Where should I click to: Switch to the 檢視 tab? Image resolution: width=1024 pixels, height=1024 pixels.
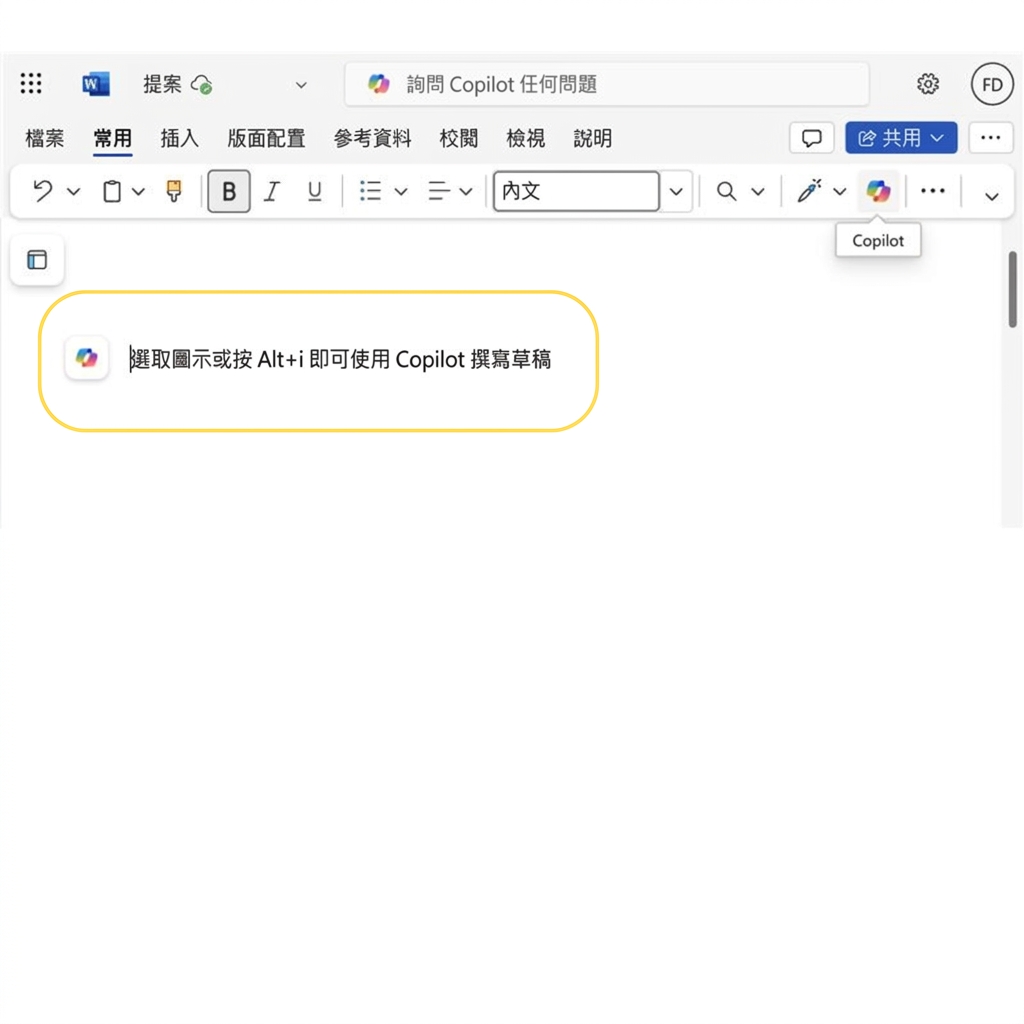(525, 138)
